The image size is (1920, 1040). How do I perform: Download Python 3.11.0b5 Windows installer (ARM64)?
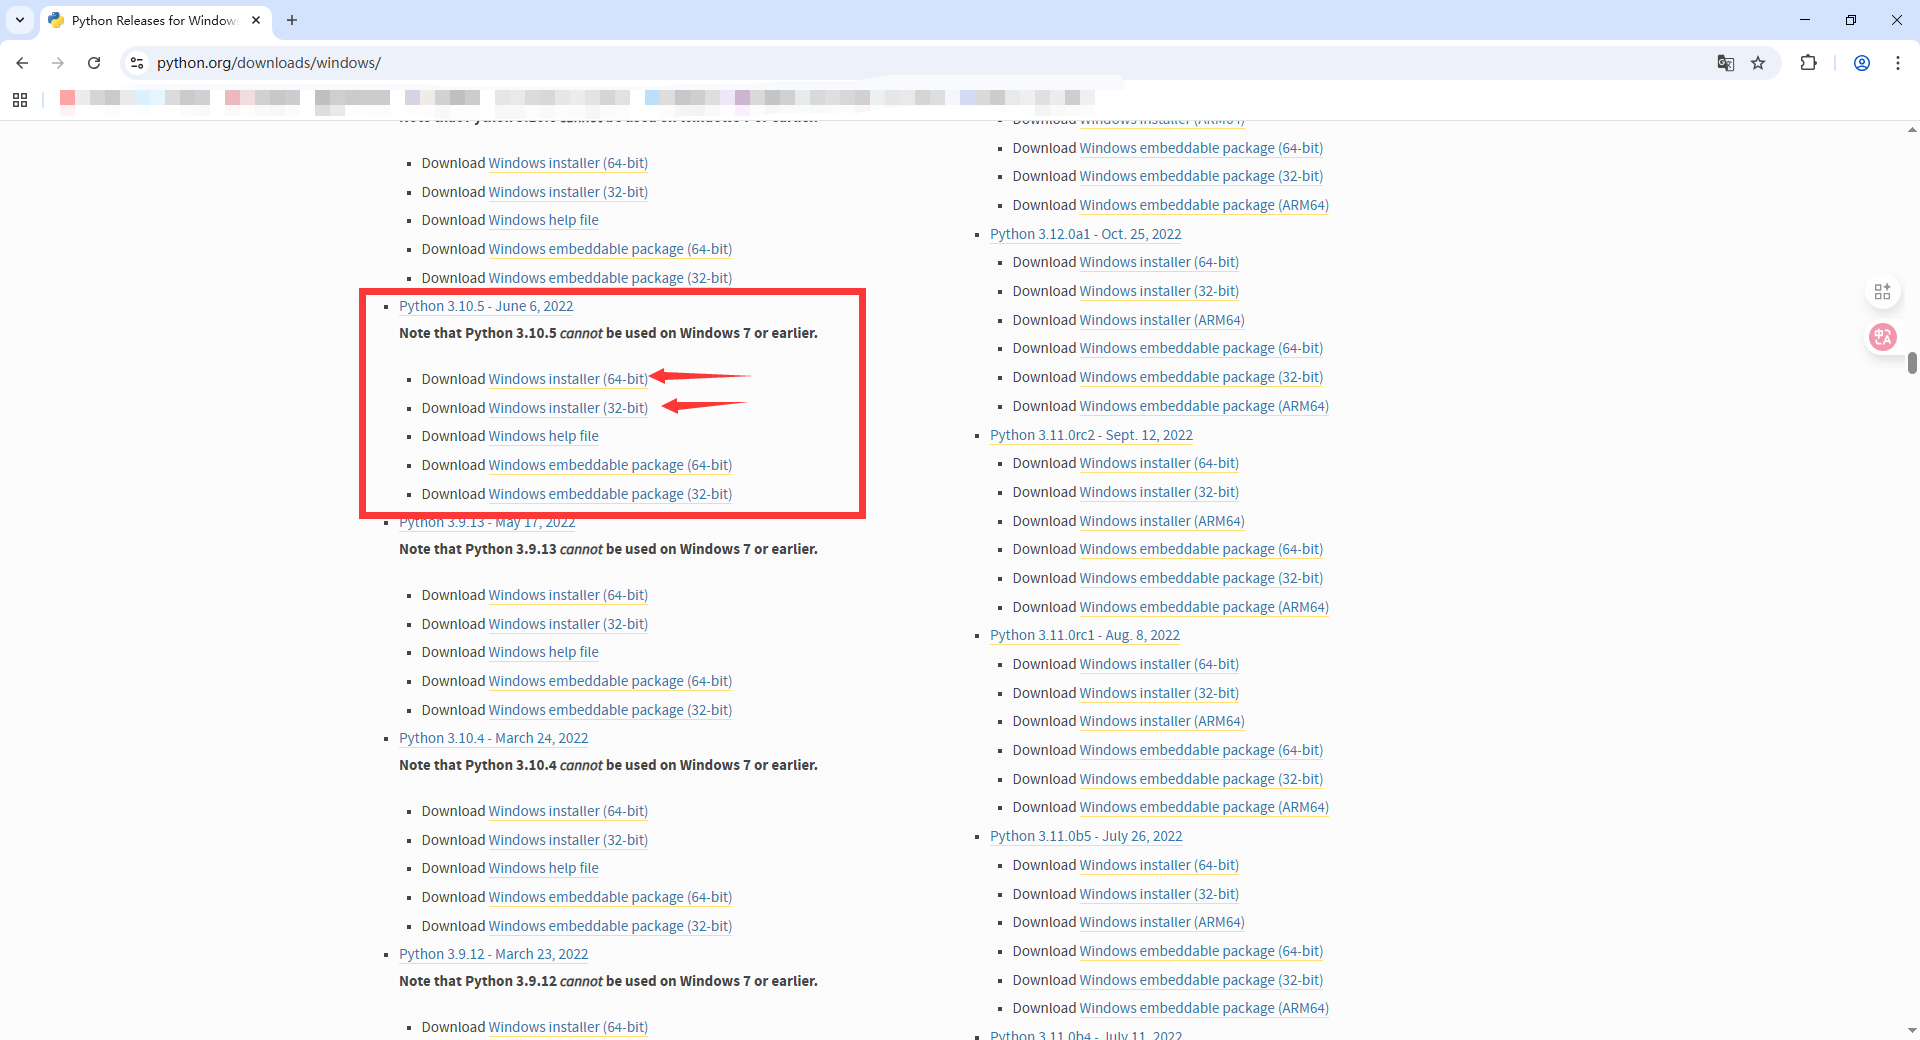coord(1162,922)
